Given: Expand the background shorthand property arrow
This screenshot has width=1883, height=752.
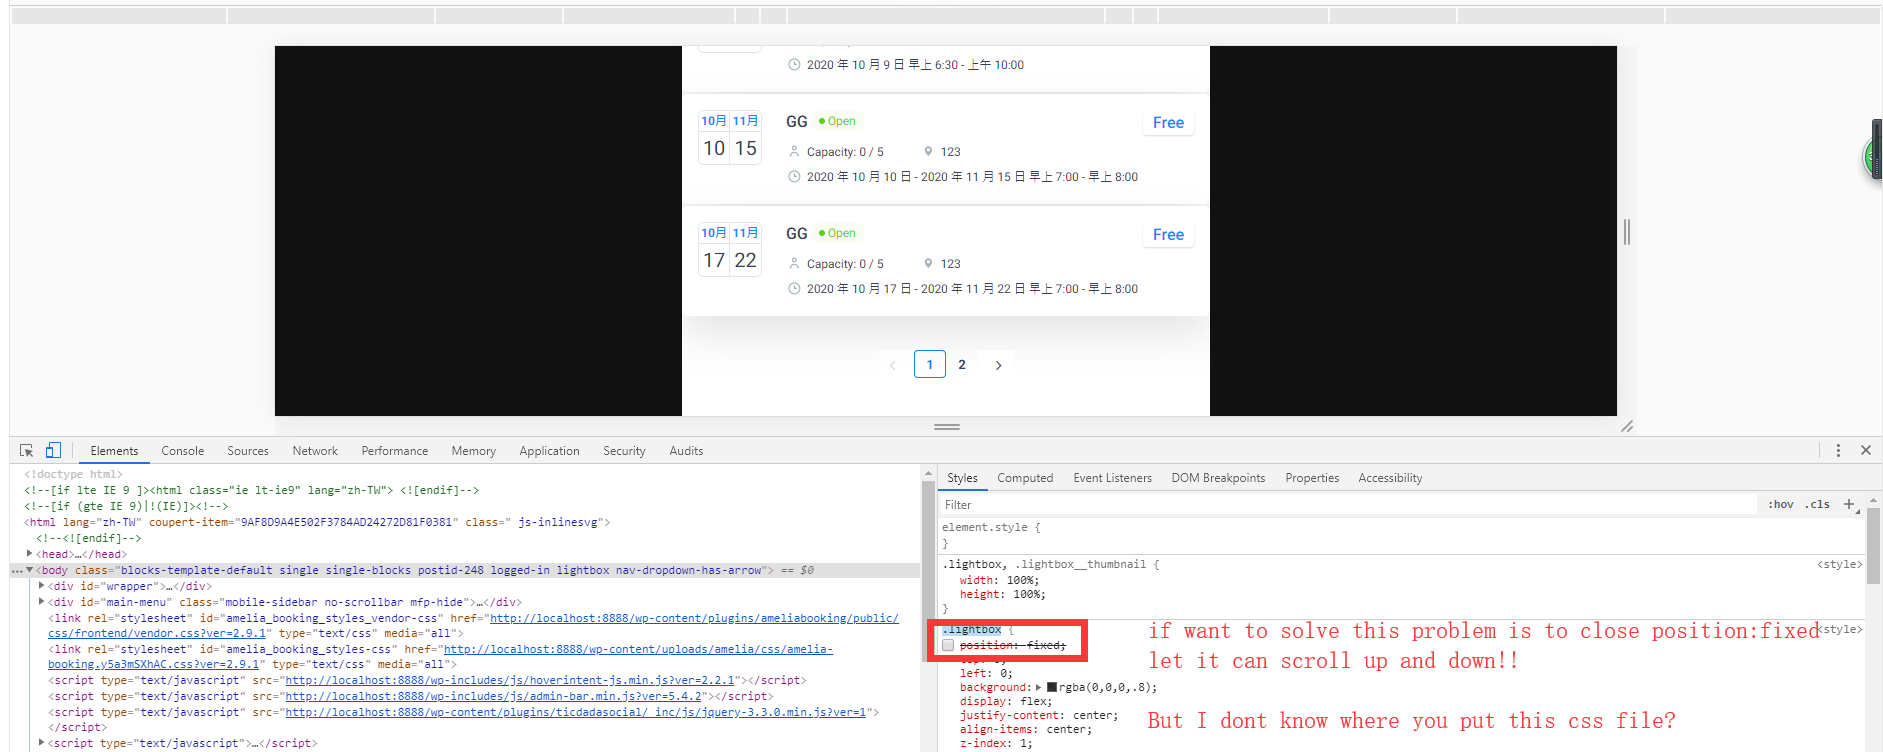Looking at the screenshot, I should tap(1039, 688).
